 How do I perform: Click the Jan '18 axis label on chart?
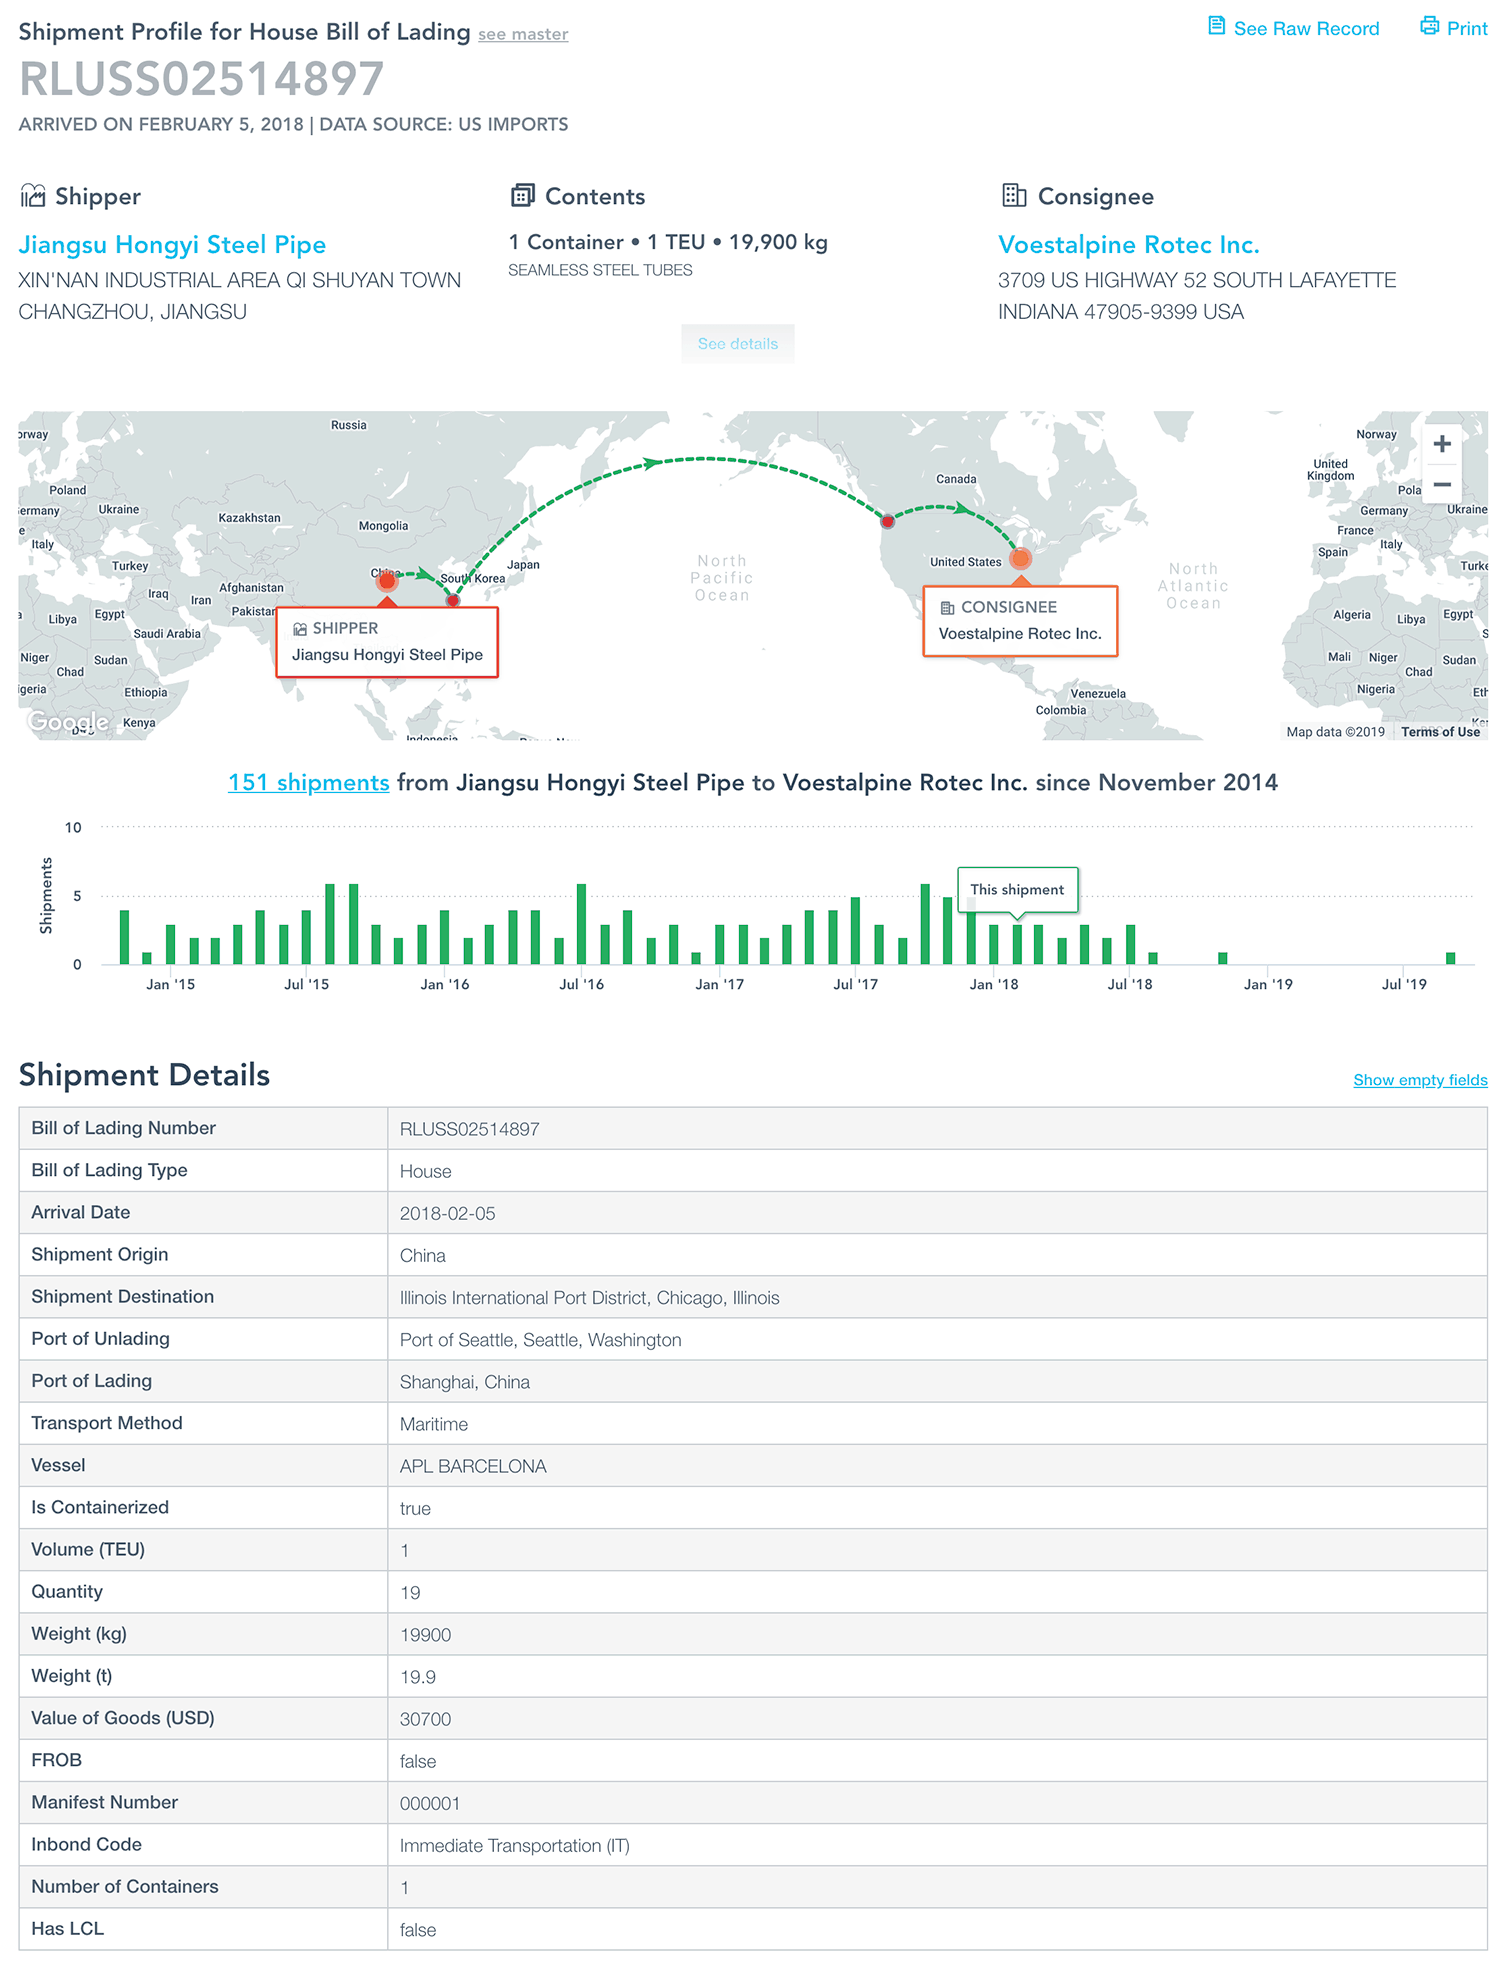click(993, 984)
